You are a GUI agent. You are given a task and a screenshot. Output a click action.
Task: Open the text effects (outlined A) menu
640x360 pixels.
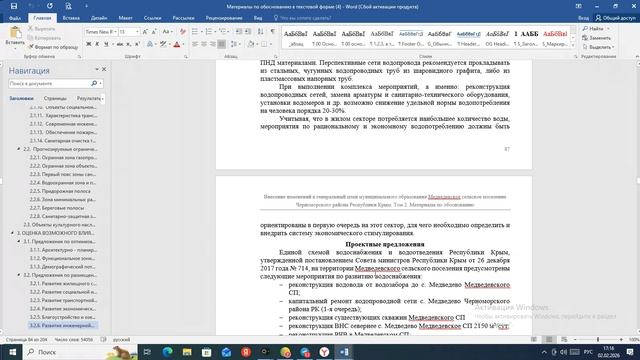pyautogui.click(x=150, y=44)
